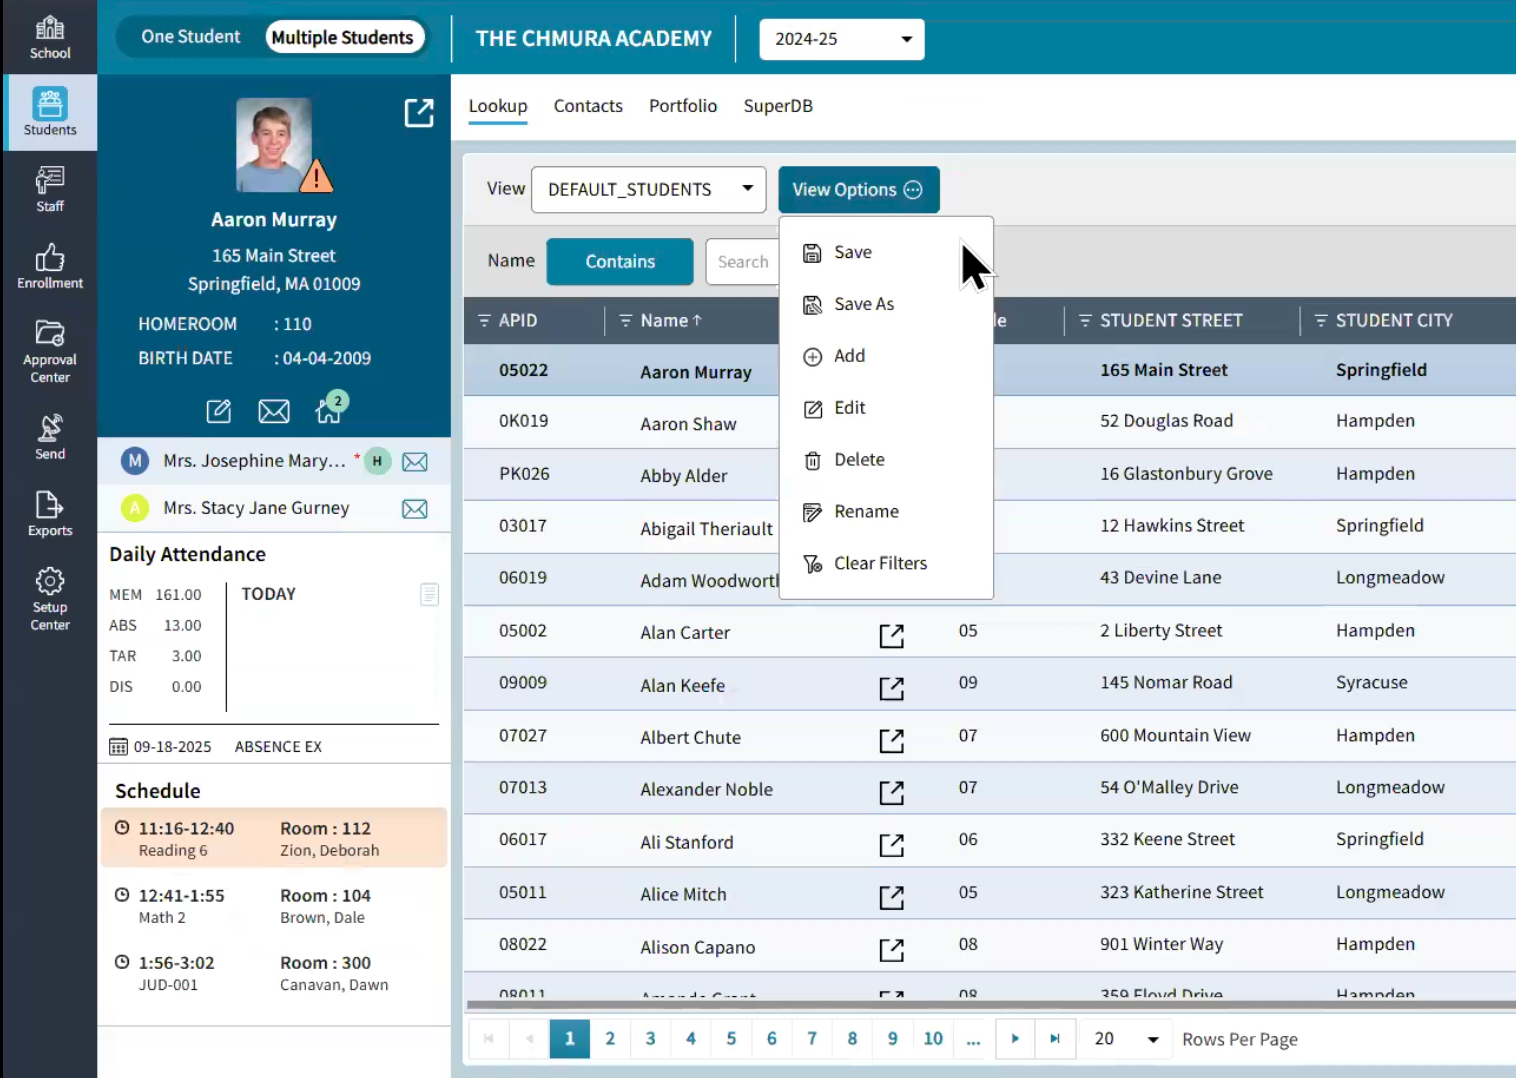The height and width of the screenshot is (1078, 1516).
Task: Select Clear Filters from the menu
Action: coord(880,562)
